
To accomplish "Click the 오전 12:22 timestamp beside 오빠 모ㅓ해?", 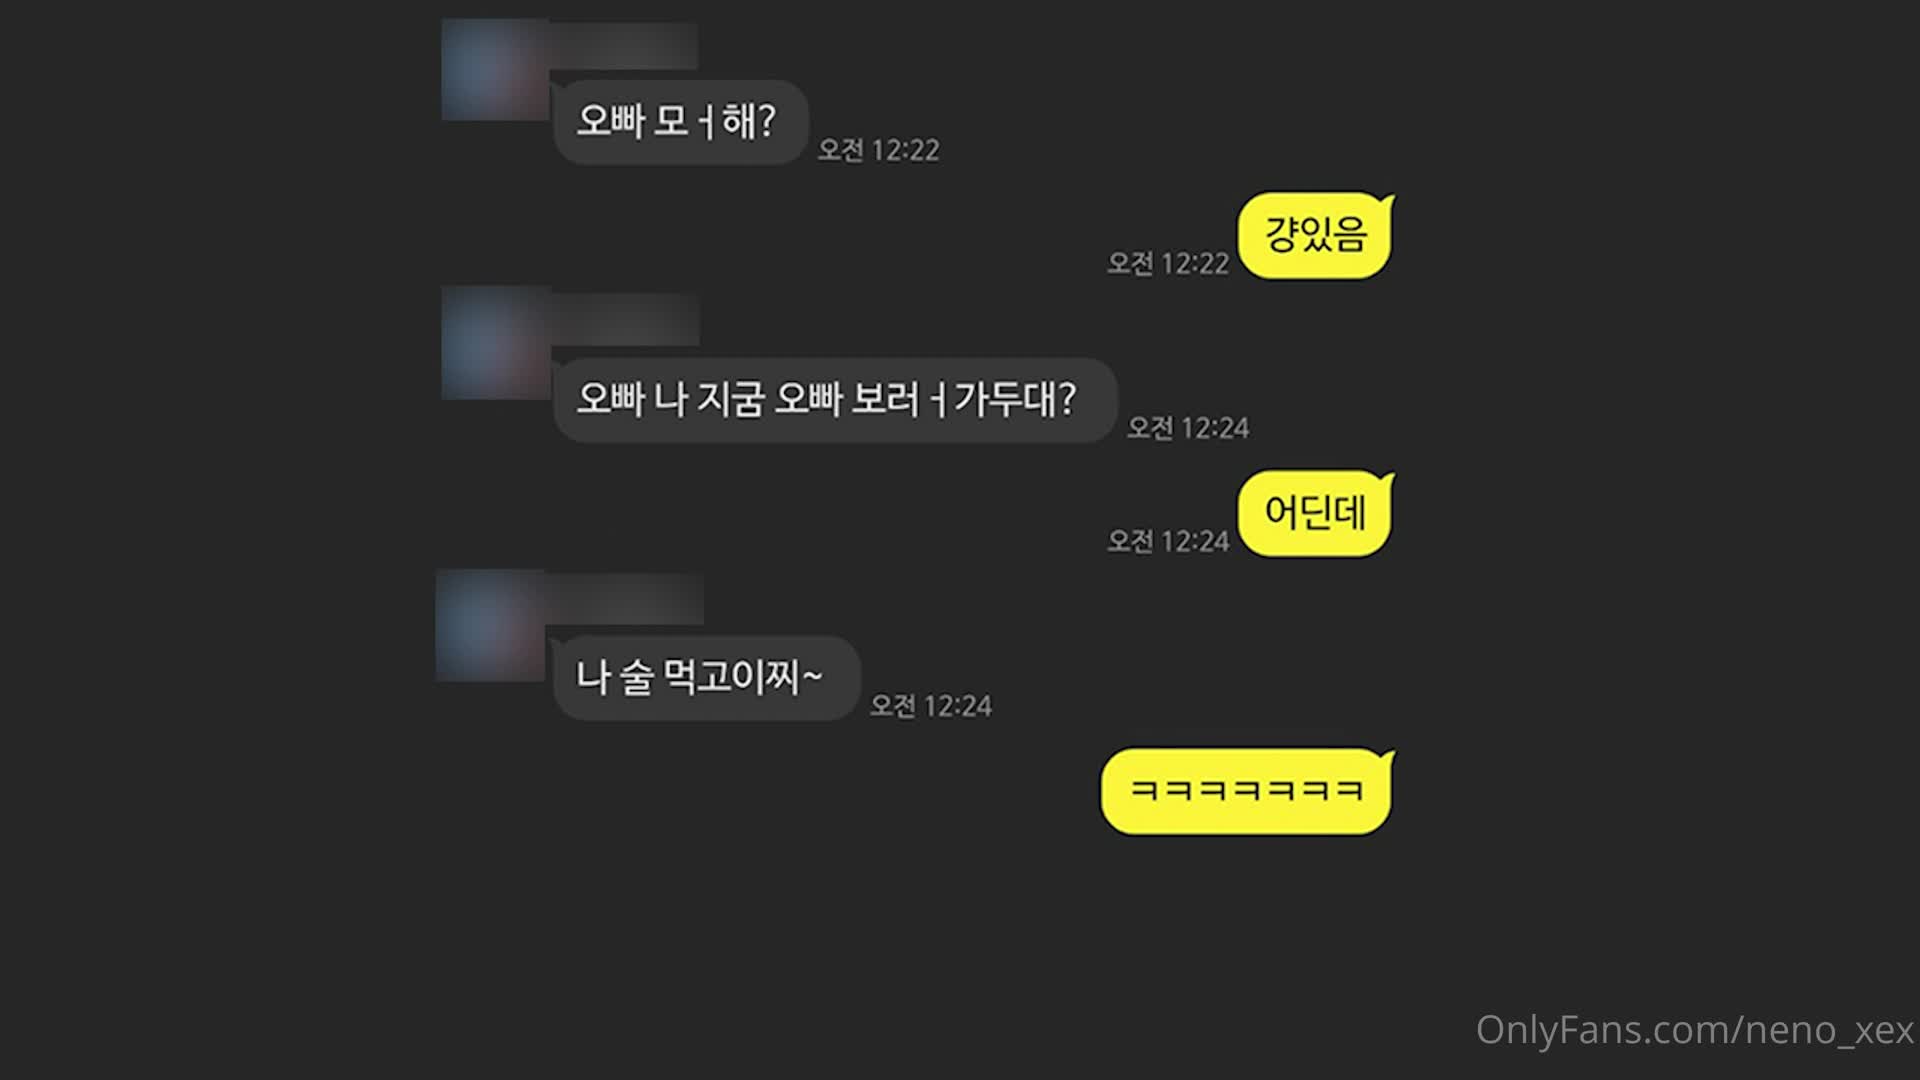I will pos(878,150).
